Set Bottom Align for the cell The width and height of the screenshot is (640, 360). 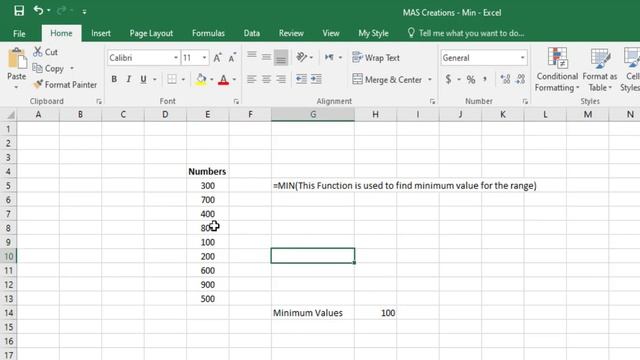click(x=281, y=57)
